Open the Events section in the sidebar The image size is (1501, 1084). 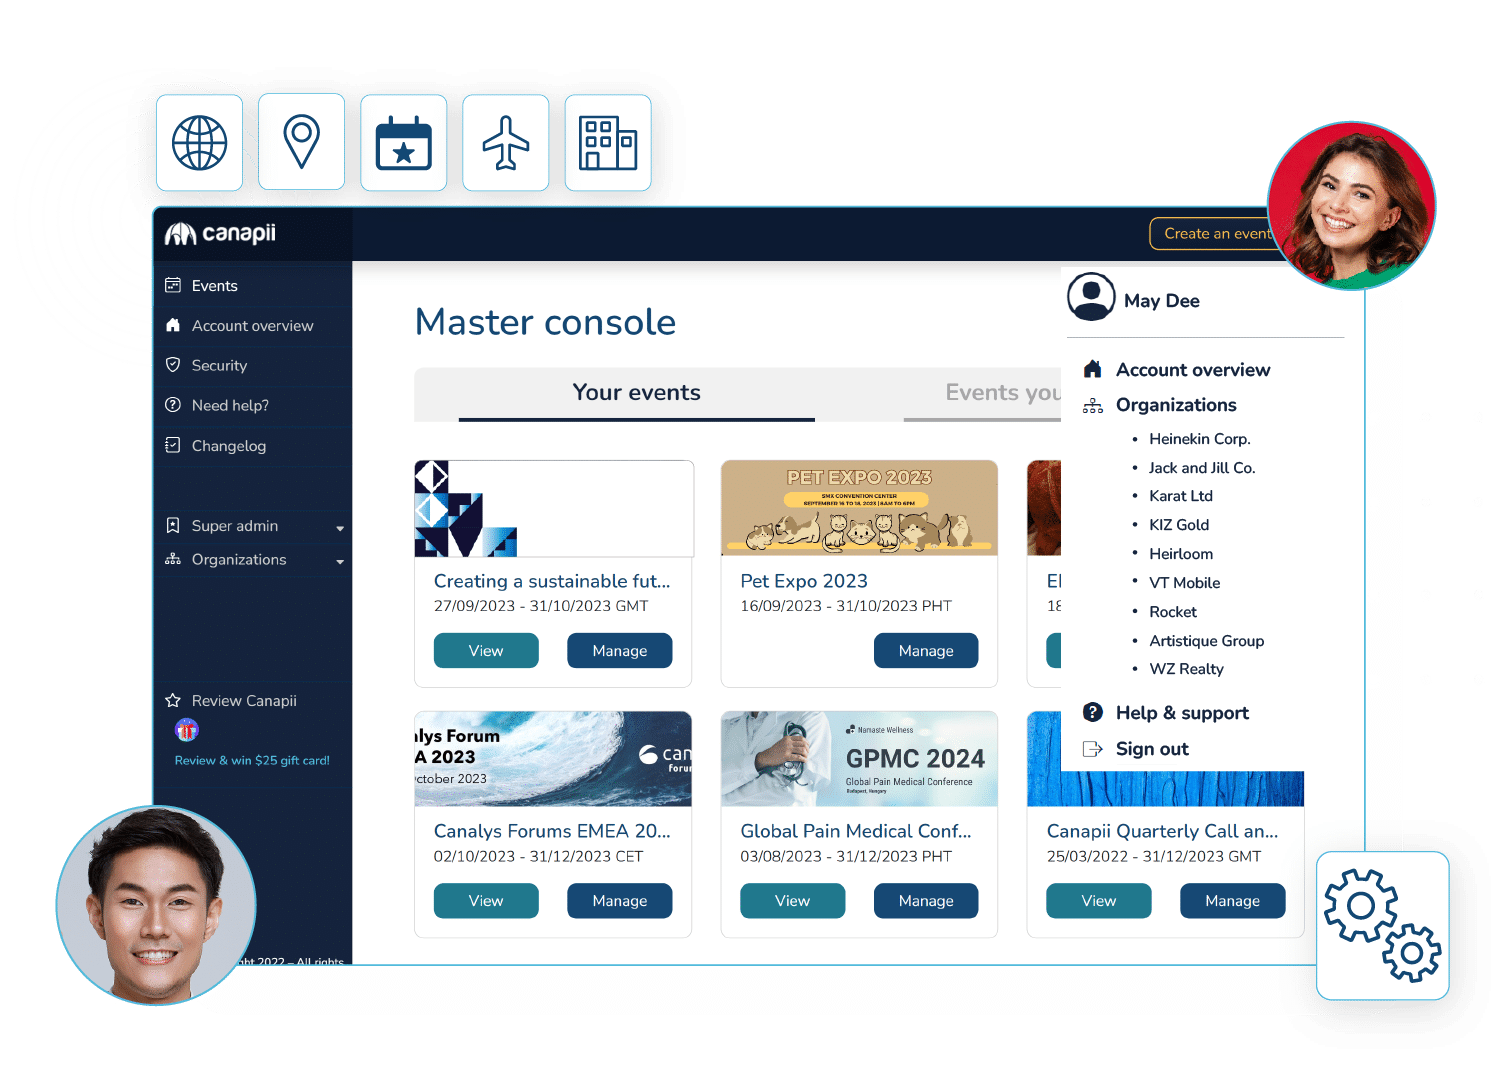pos(214,285)
